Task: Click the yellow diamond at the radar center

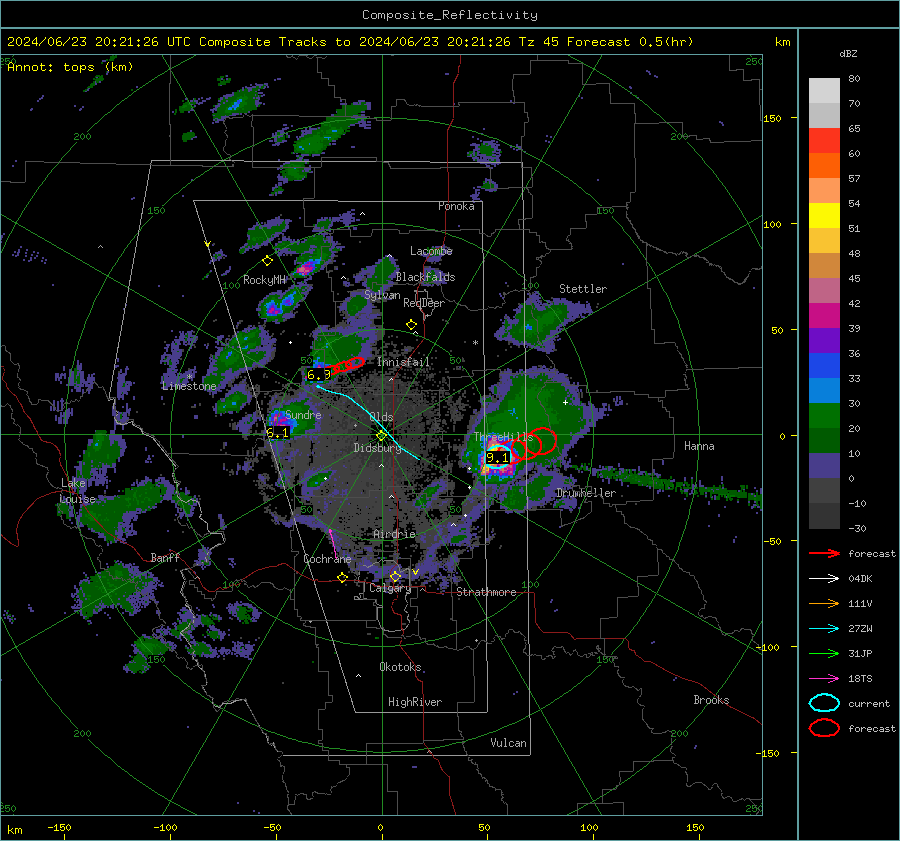Action: (382, 435)
